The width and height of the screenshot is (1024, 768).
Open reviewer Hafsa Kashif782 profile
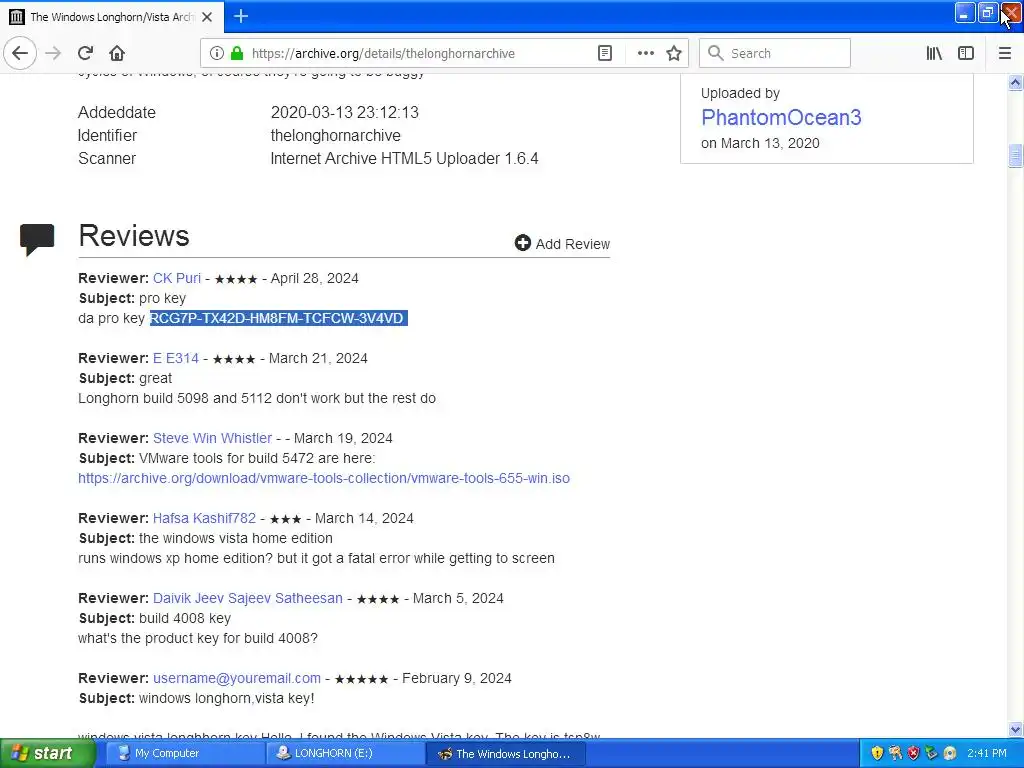204,519
